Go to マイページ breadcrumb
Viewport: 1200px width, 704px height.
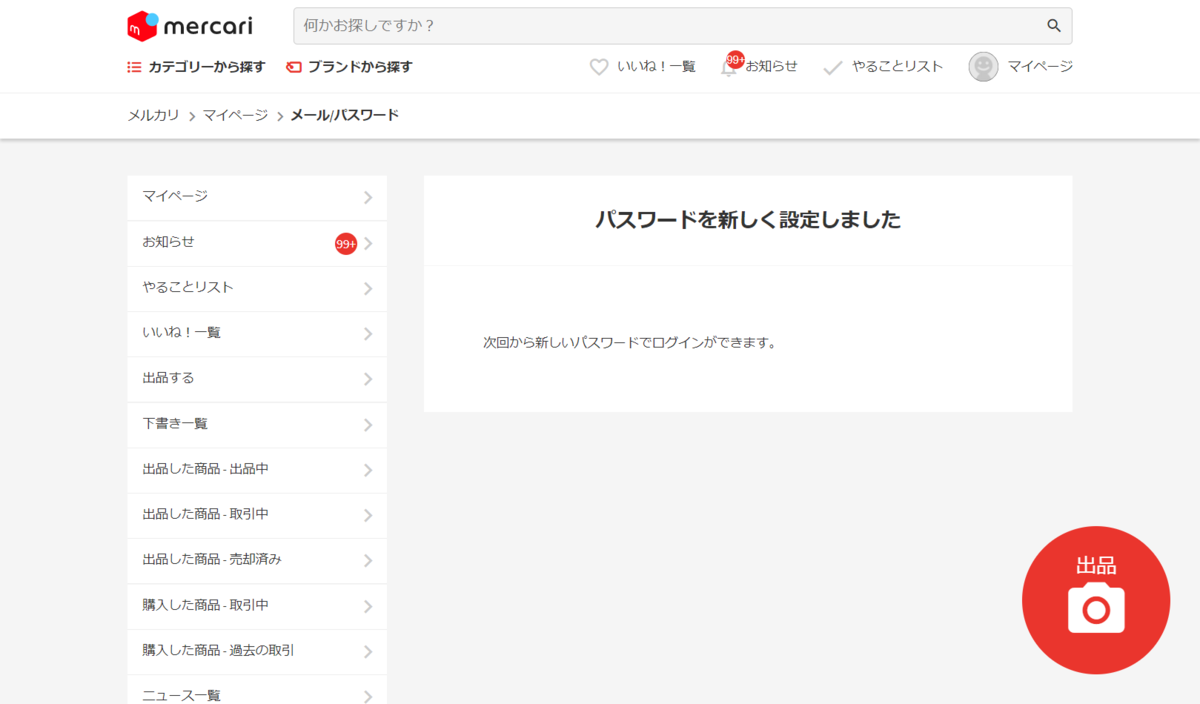pos(235,115)
